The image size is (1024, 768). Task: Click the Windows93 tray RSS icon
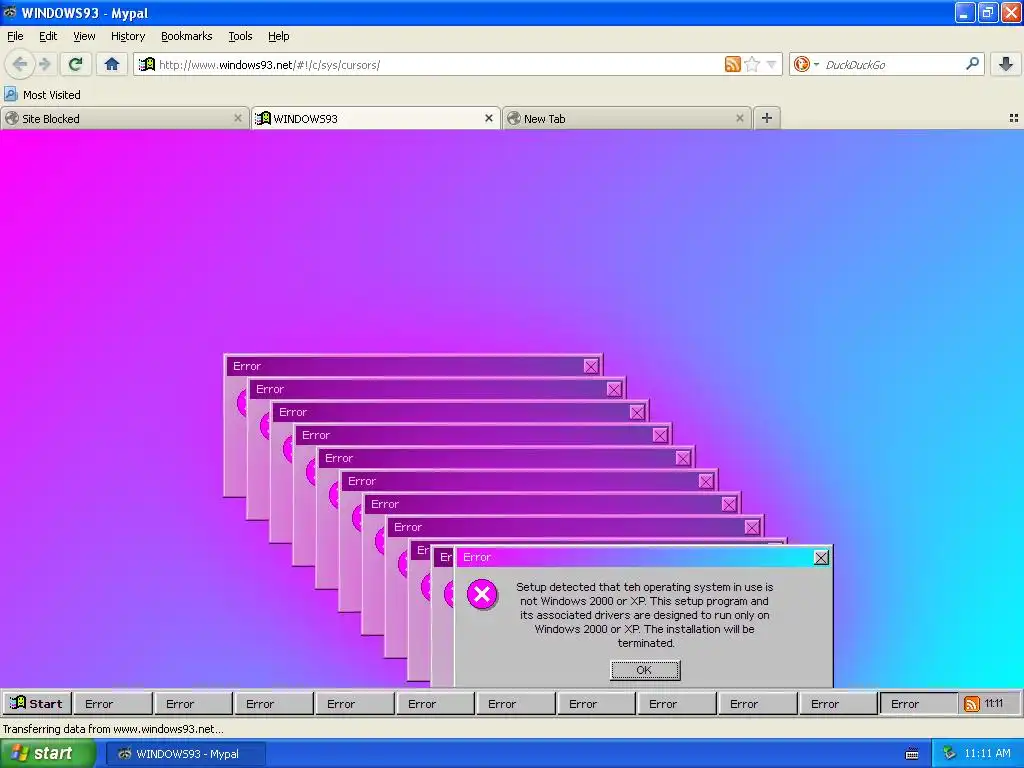972,703
